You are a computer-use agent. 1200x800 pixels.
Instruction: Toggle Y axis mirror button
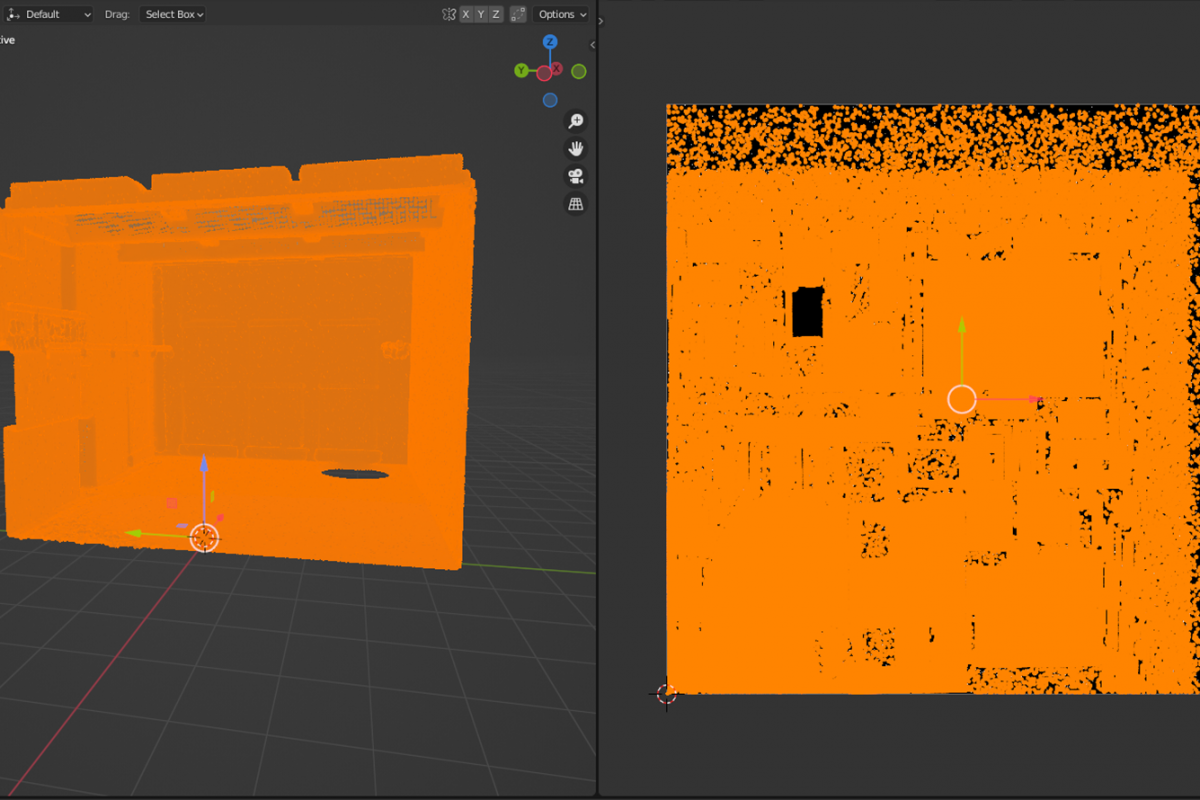(481, 14)
